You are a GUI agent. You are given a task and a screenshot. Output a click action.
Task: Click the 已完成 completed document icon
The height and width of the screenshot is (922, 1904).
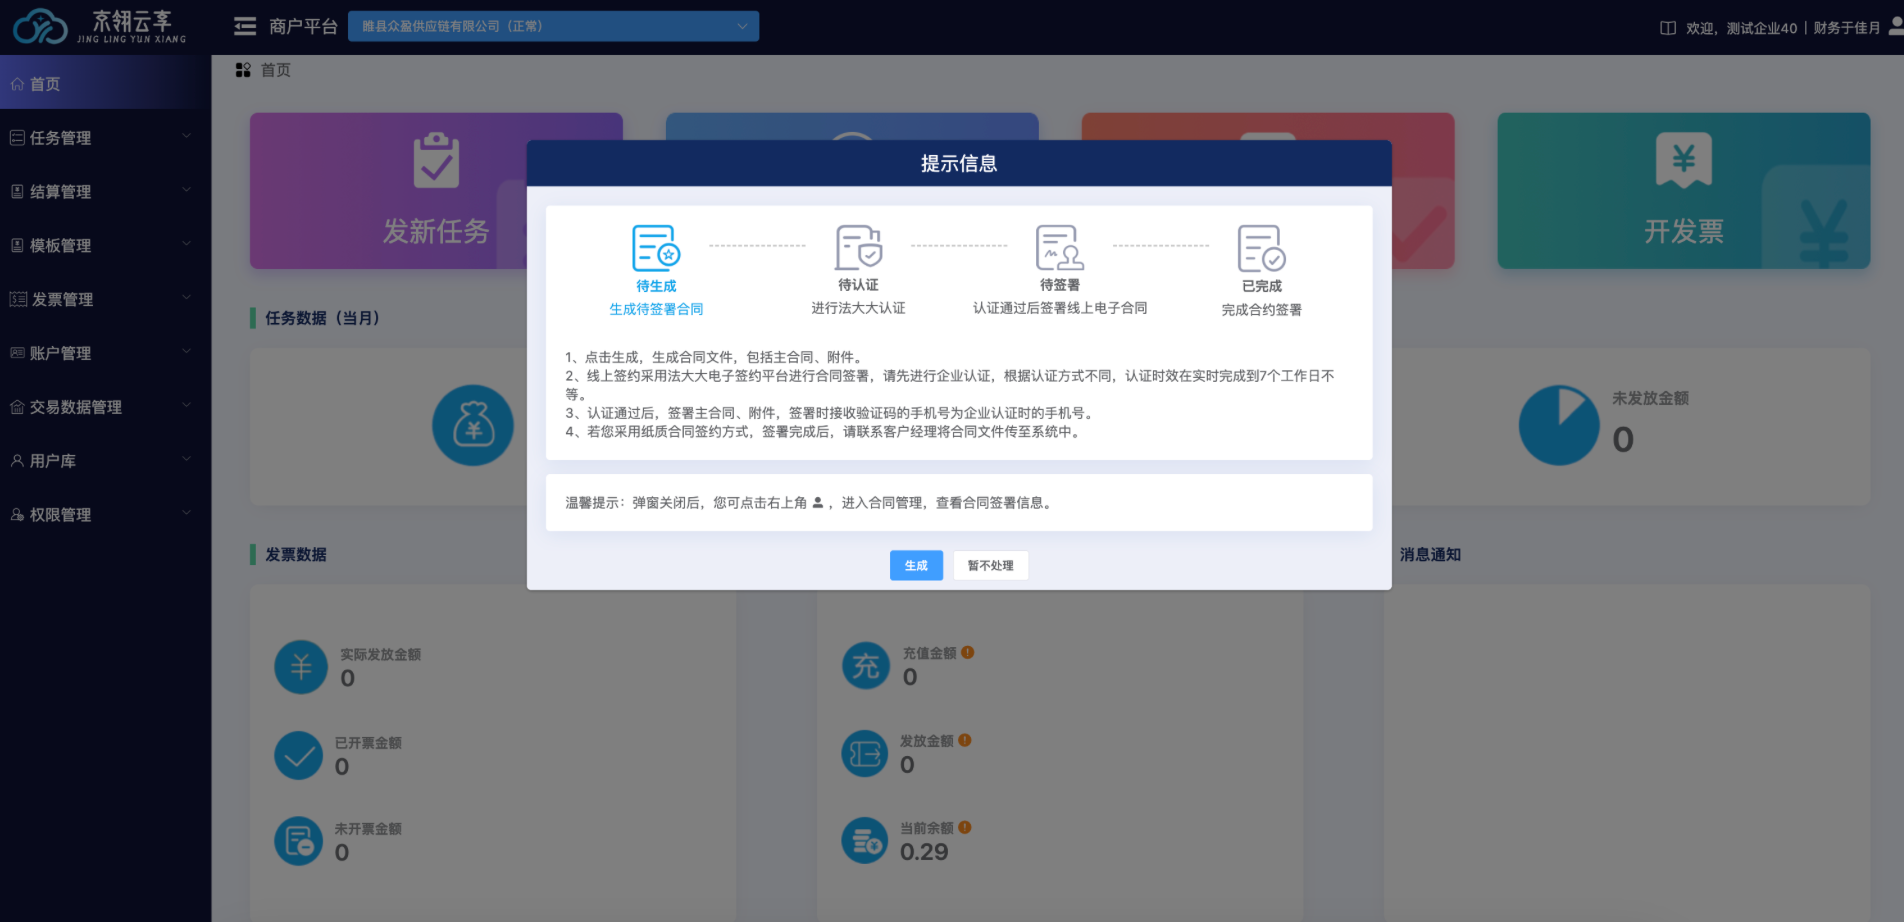coord(1261,248)
